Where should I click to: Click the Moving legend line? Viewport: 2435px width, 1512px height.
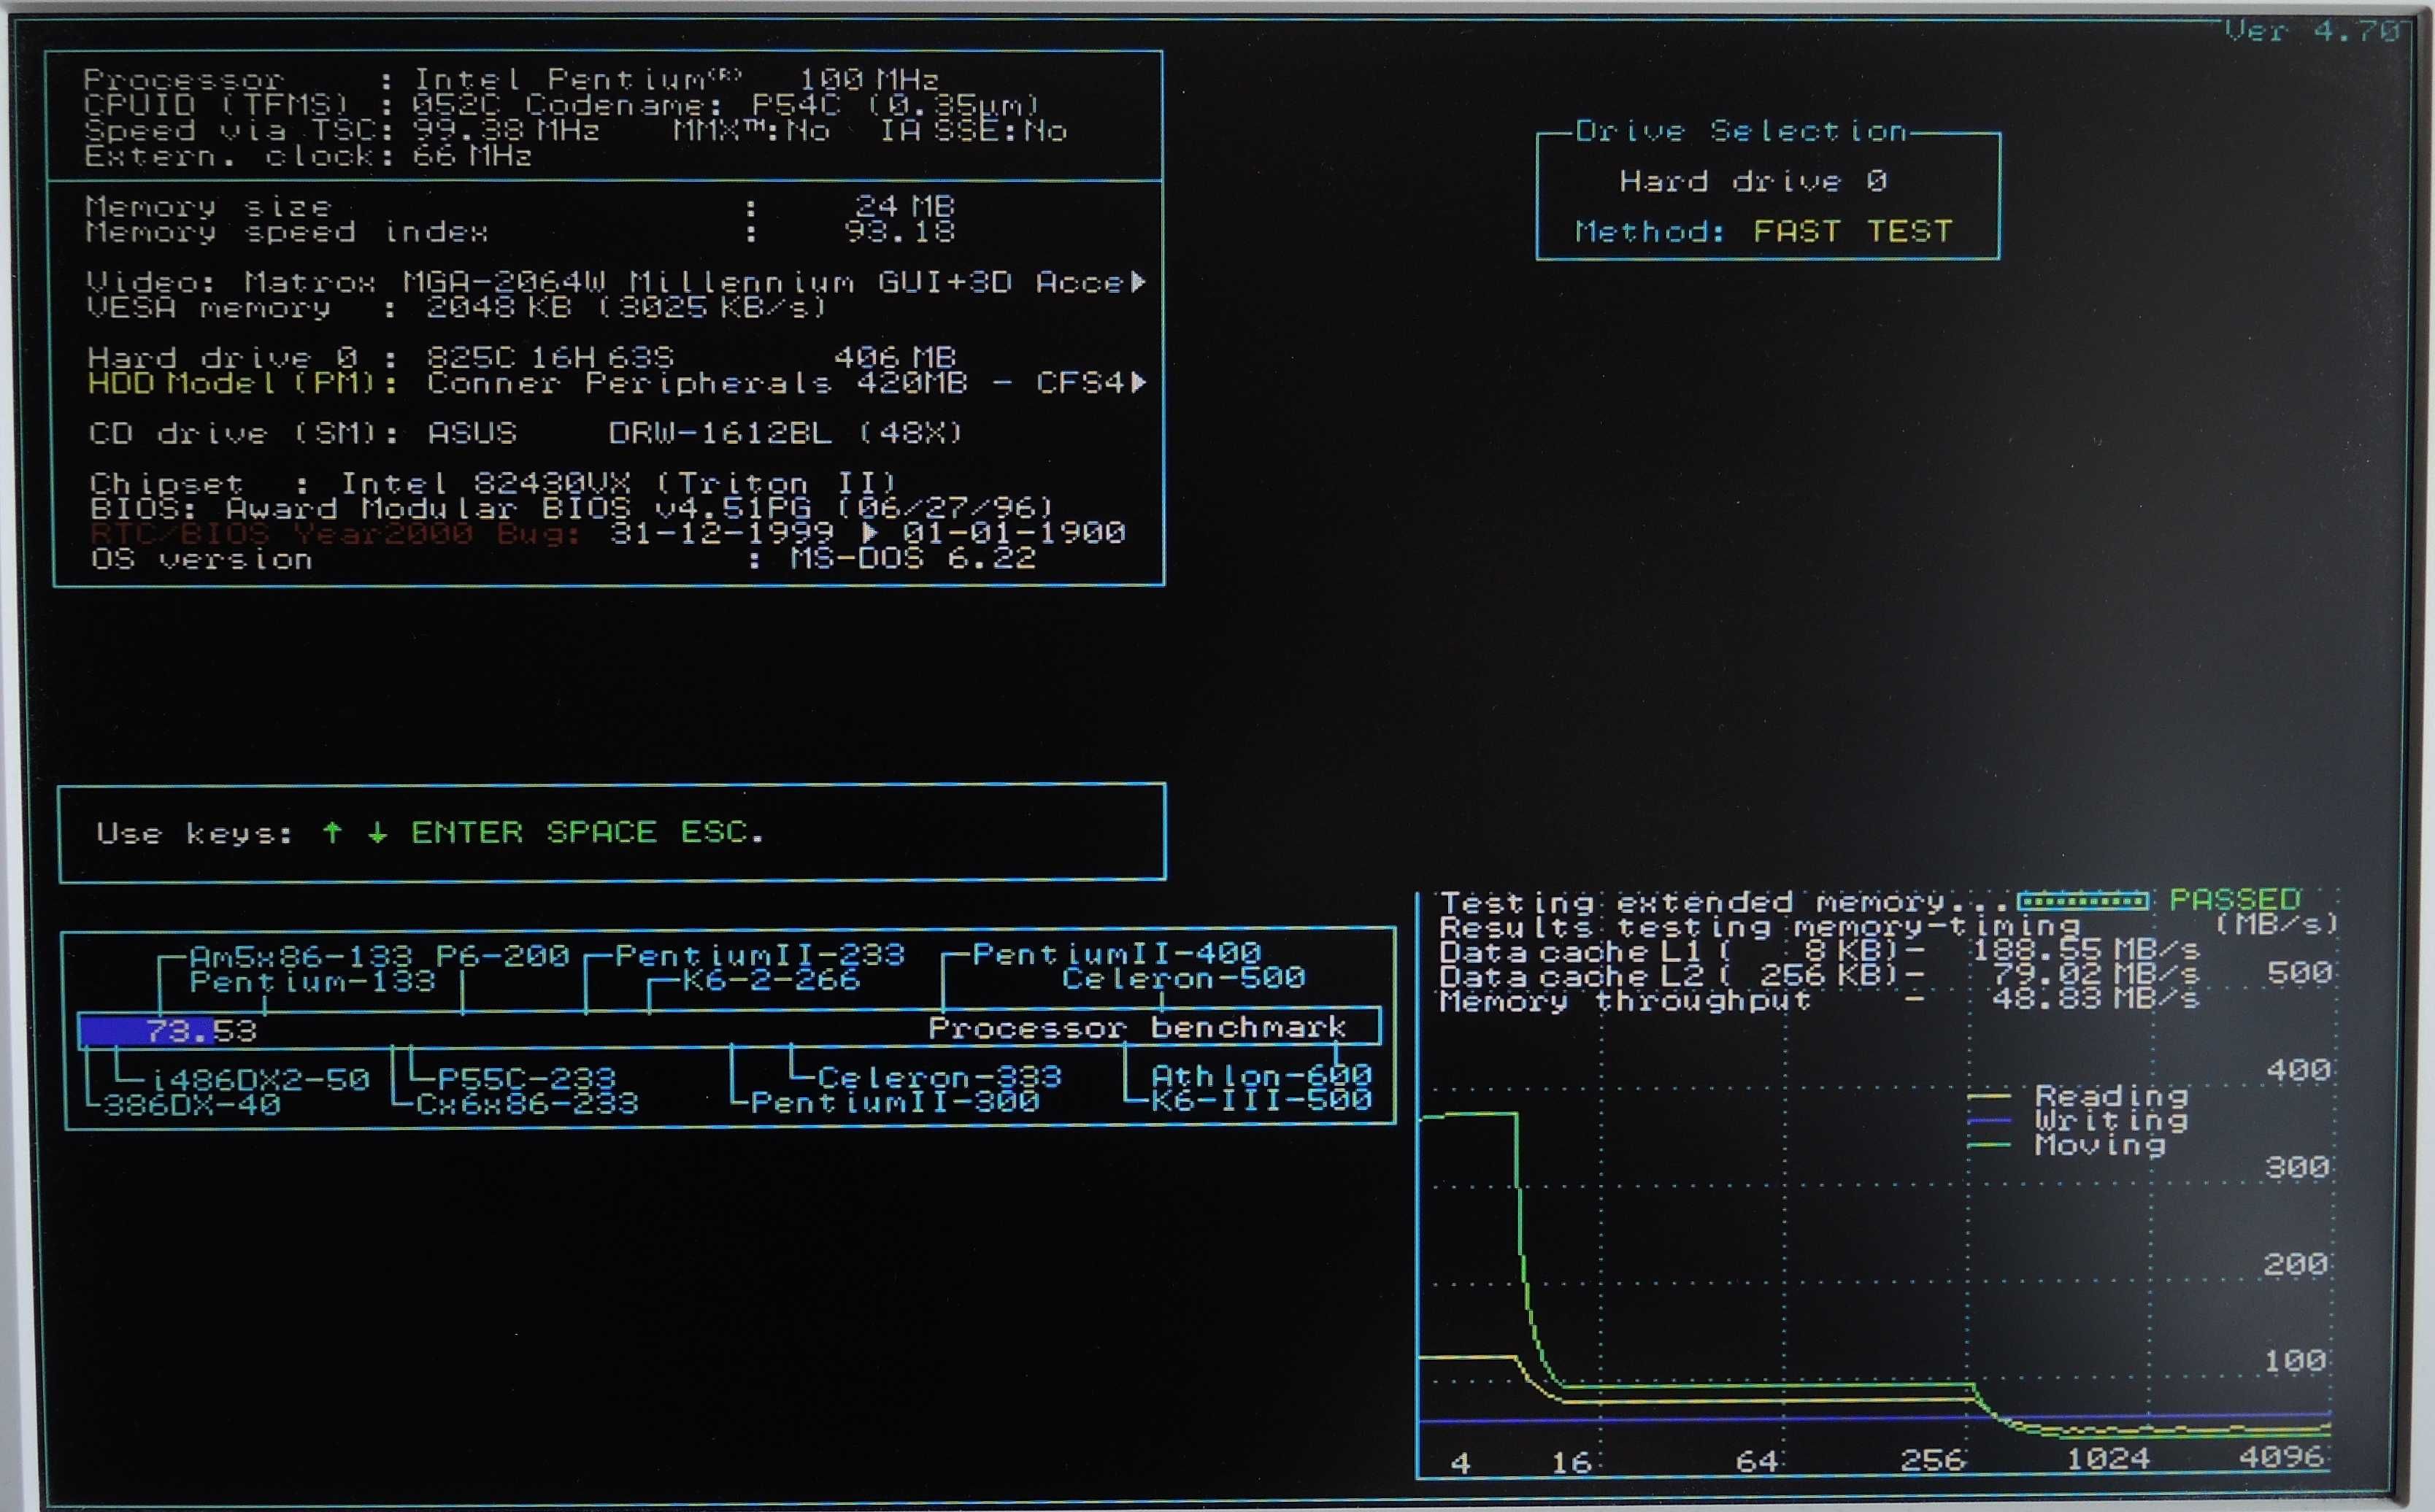(1988, 1145)
